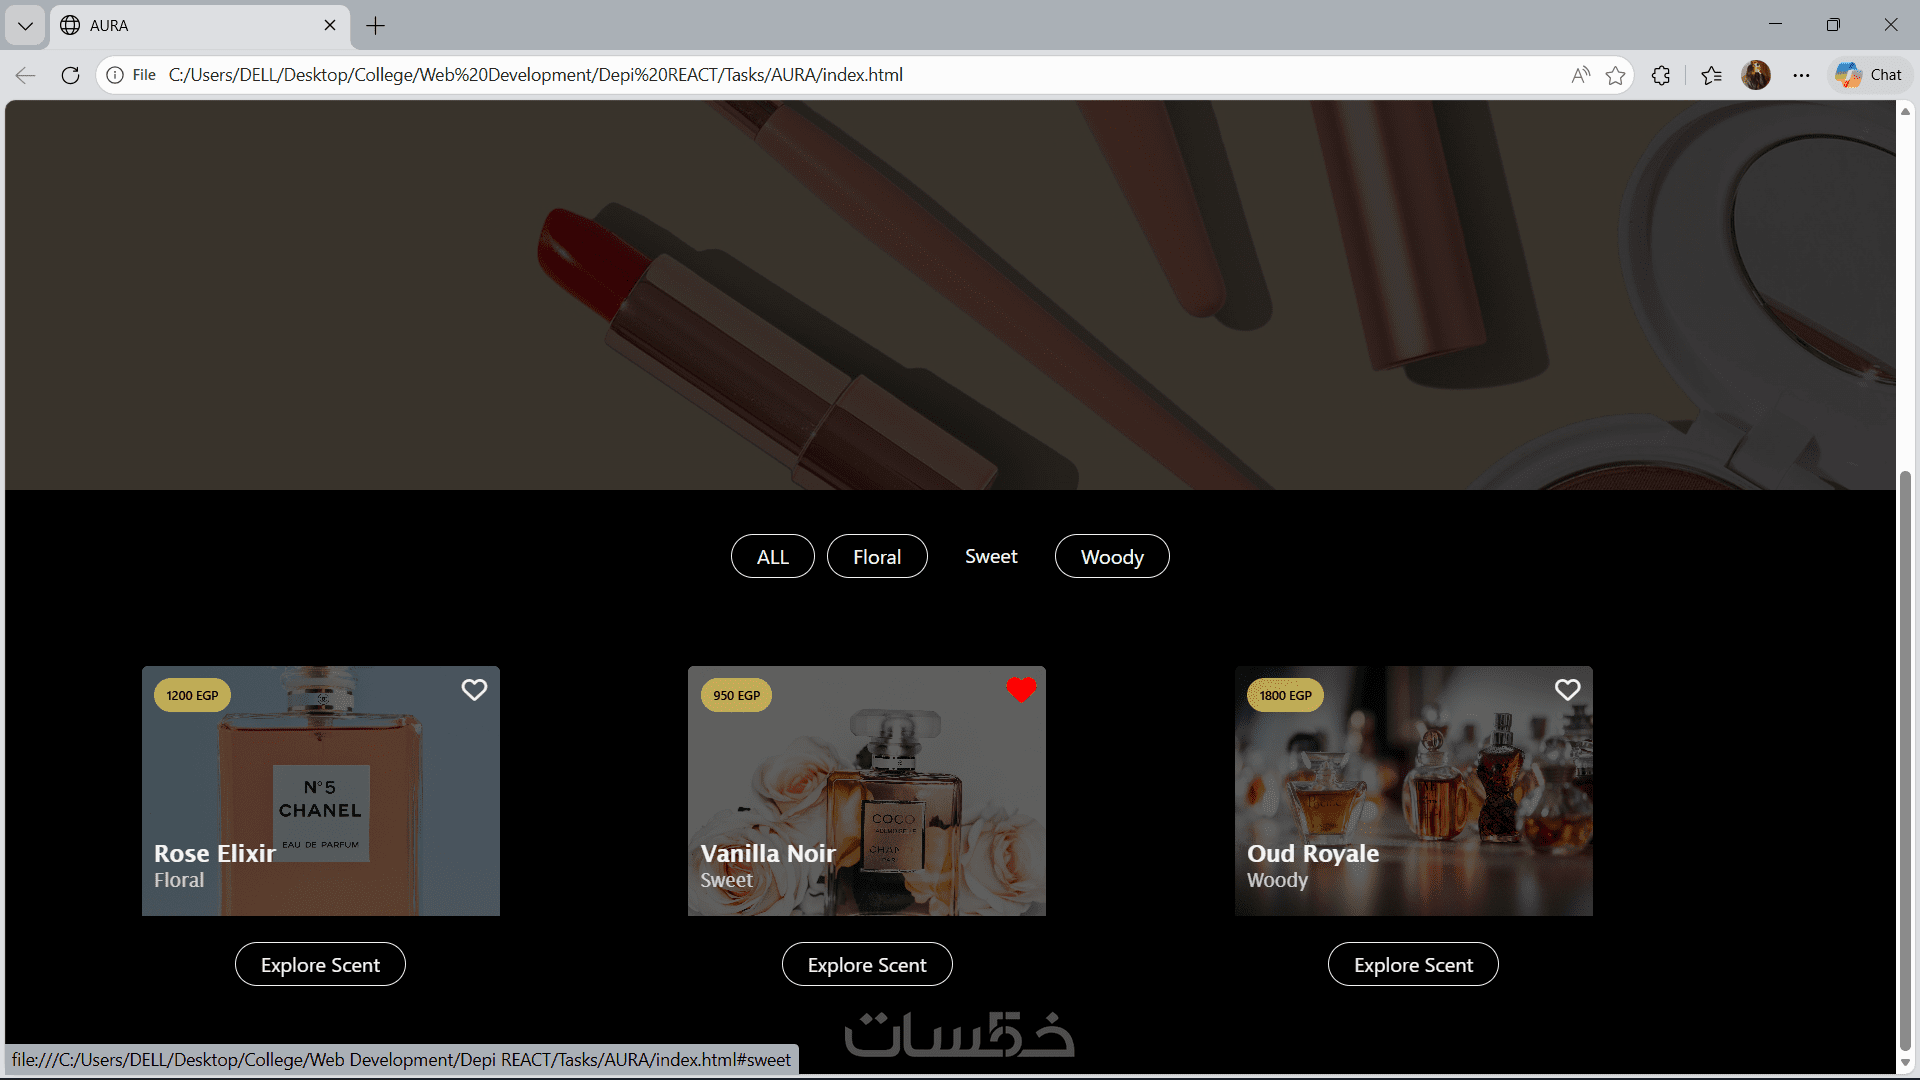Click the vertical page scrollbar thumb
The image size is (1920, 1080).
point(1905,760)
